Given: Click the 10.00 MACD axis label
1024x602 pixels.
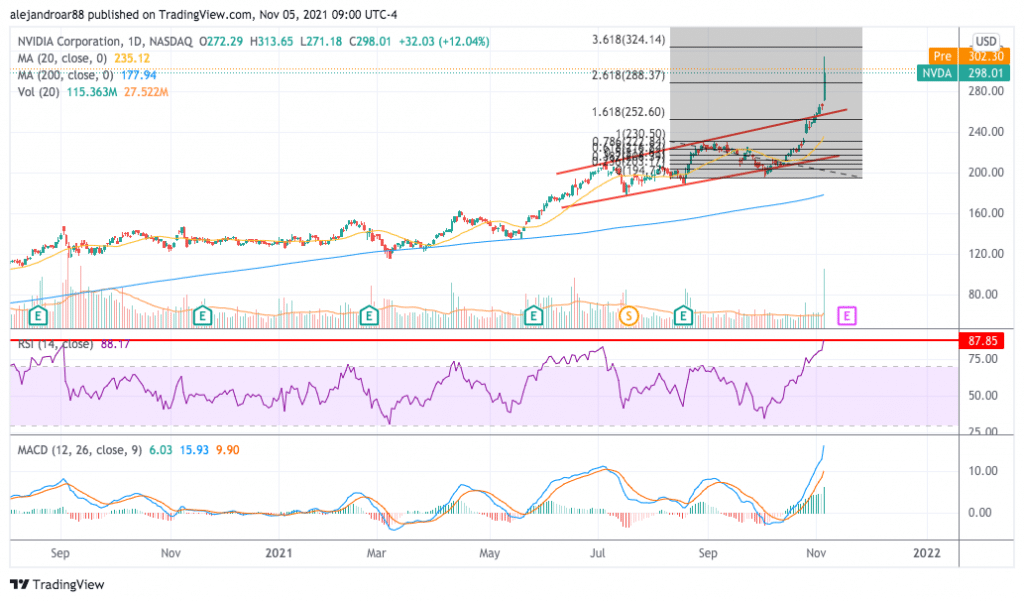Looking at the screenshot, I should coord(983,471).
